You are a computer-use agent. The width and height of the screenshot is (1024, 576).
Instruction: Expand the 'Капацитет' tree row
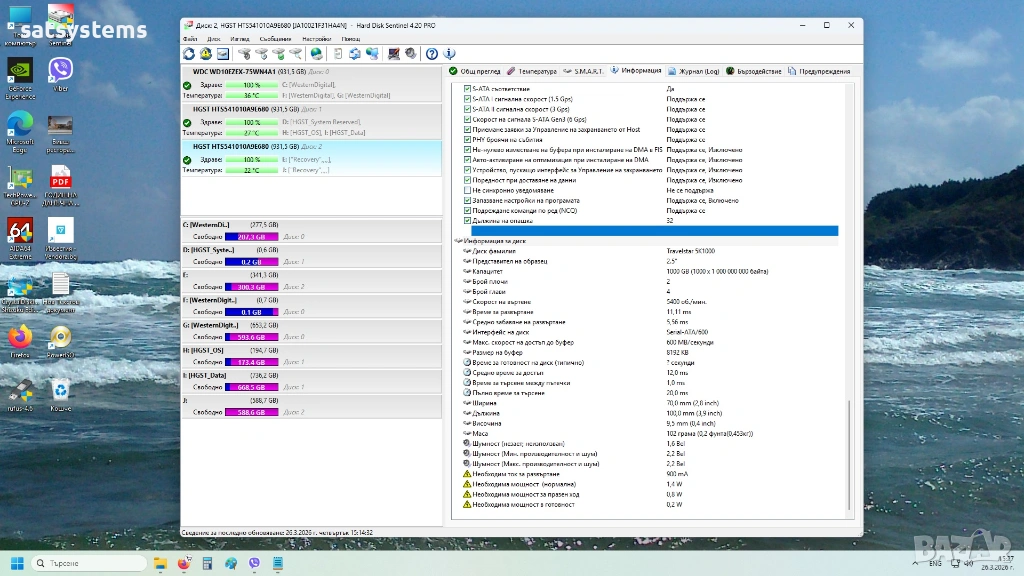pyautogui.click(x=467, y=271)
